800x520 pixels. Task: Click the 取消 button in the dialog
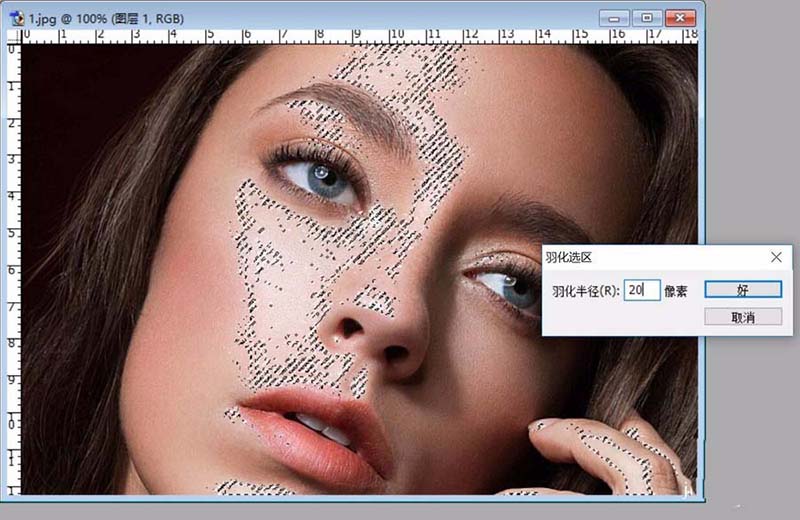(742, 316)
